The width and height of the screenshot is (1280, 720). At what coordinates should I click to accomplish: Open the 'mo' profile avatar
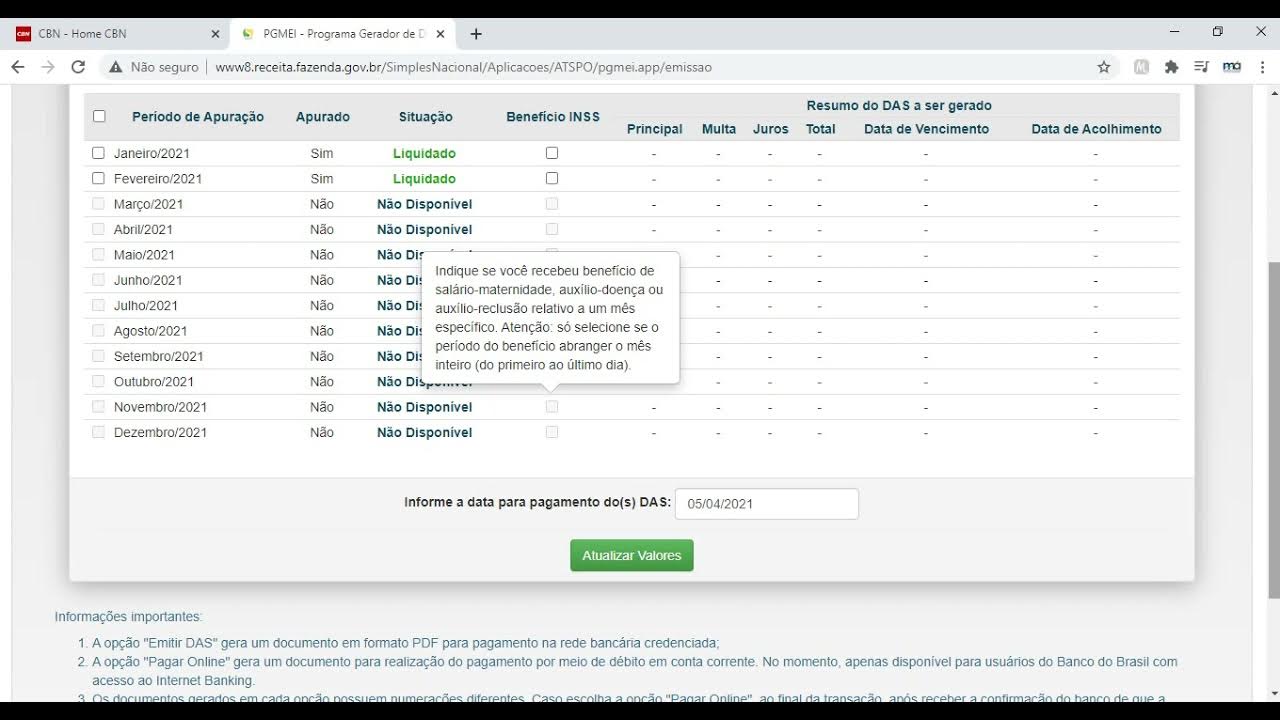pos(1232,67)
